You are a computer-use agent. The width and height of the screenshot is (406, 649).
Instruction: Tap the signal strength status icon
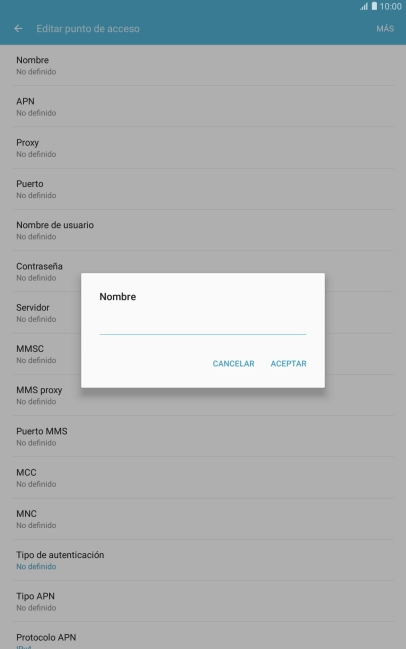click(364, 6)
